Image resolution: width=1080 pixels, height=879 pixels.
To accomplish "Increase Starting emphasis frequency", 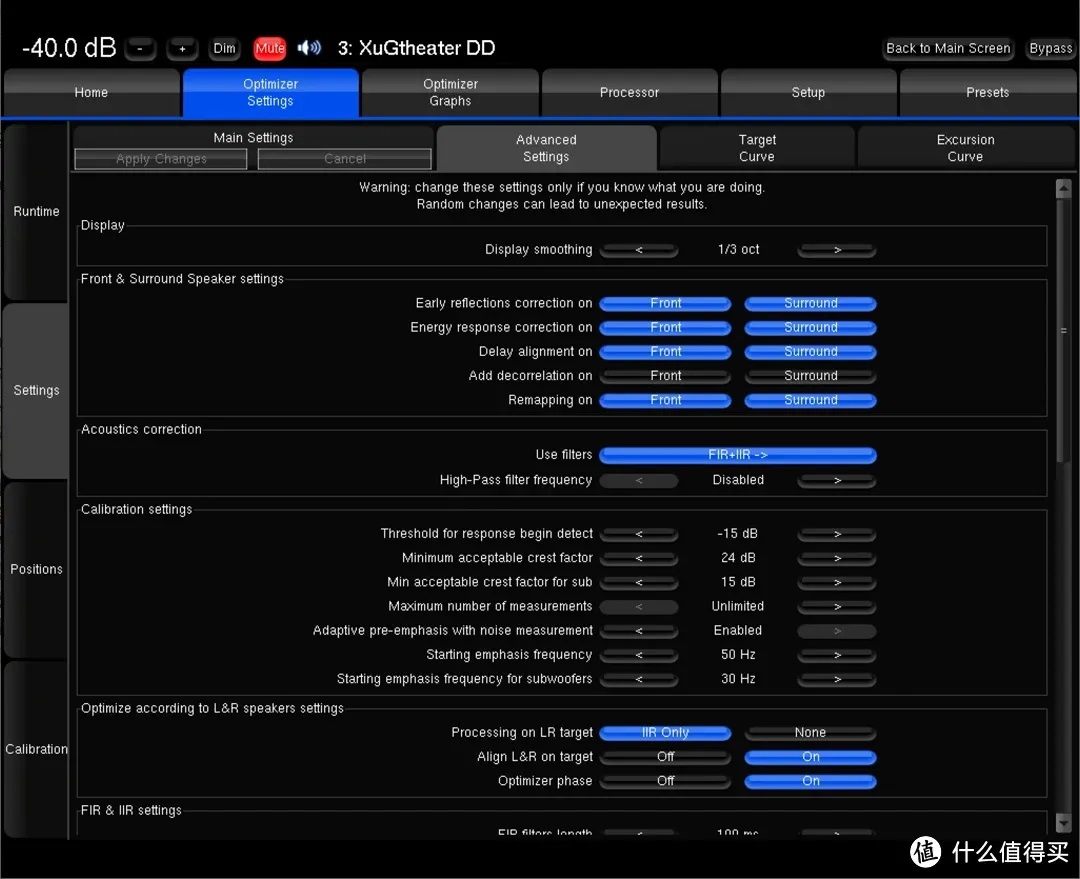I will [x=837, y=654].
